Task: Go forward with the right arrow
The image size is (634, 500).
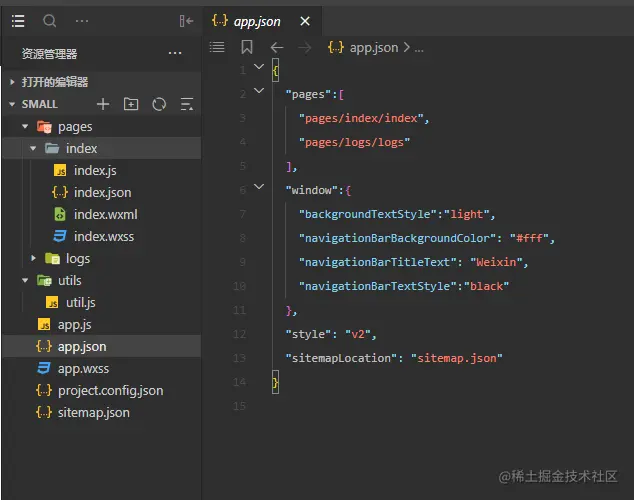Action: [305, 48]
